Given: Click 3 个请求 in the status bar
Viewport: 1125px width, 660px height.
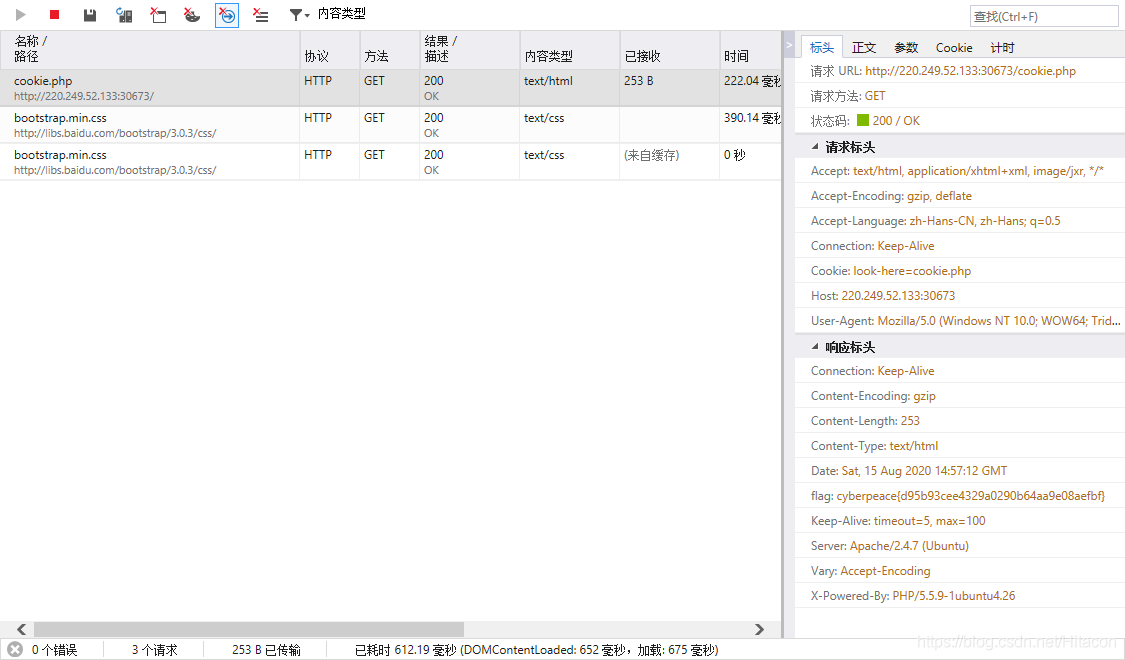Looking at the screenshot, I should pyautogui.click(x=154, y=650).
